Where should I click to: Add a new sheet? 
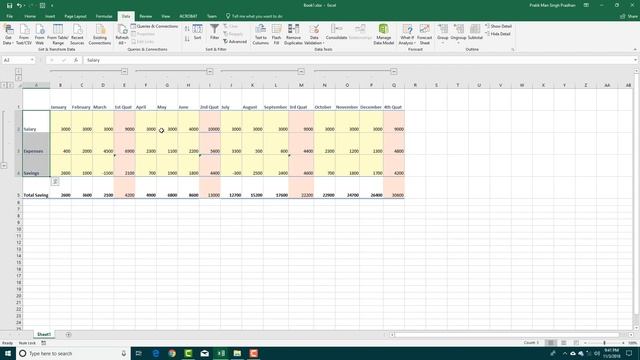pyautogui.click(x=68, y=335)
